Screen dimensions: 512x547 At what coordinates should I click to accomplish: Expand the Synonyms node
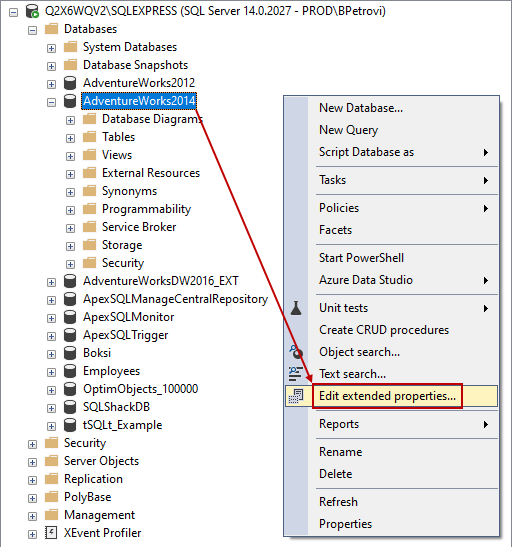point(70,193)
